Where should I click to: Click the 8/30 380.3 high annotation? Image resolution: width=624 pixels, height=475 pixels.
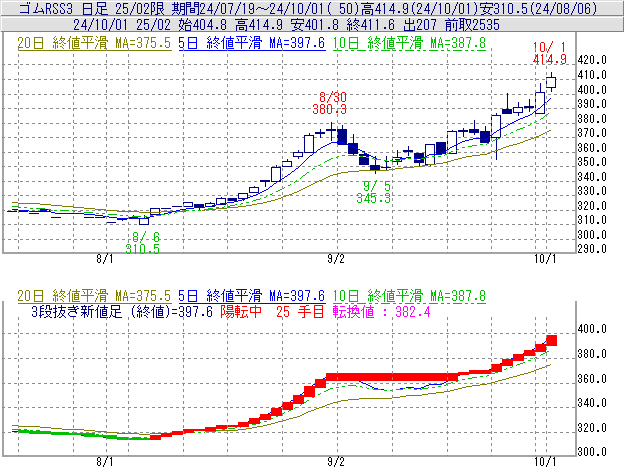pos(330,103)
